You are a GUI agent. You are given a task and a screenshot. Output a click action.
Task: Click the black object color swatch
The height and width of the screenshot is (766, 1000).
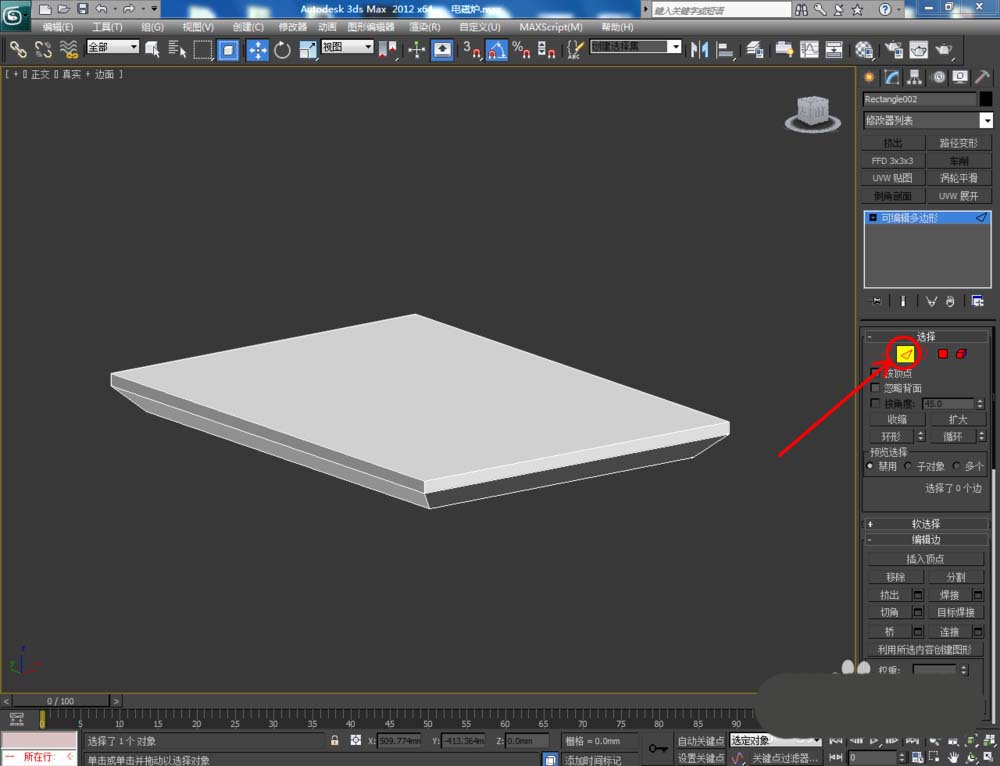[x=986, y=99]
